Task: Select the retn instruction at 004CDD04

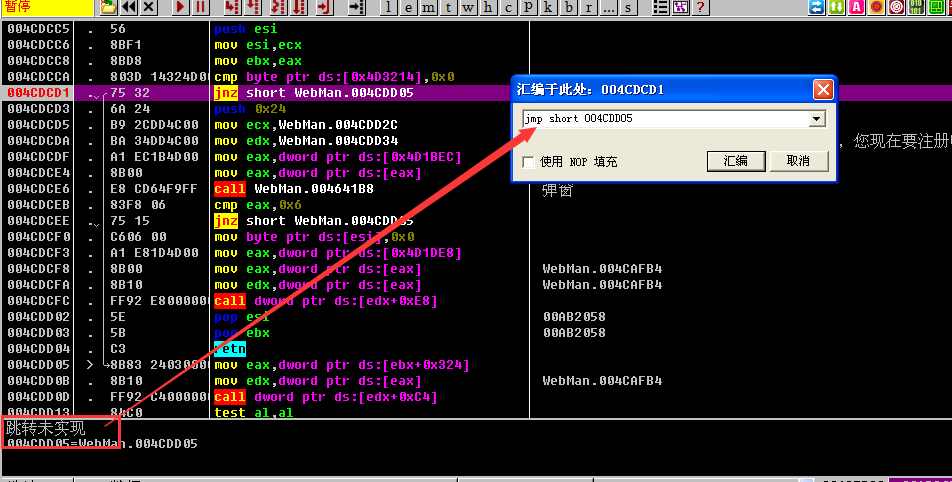Action: (230, 348)
